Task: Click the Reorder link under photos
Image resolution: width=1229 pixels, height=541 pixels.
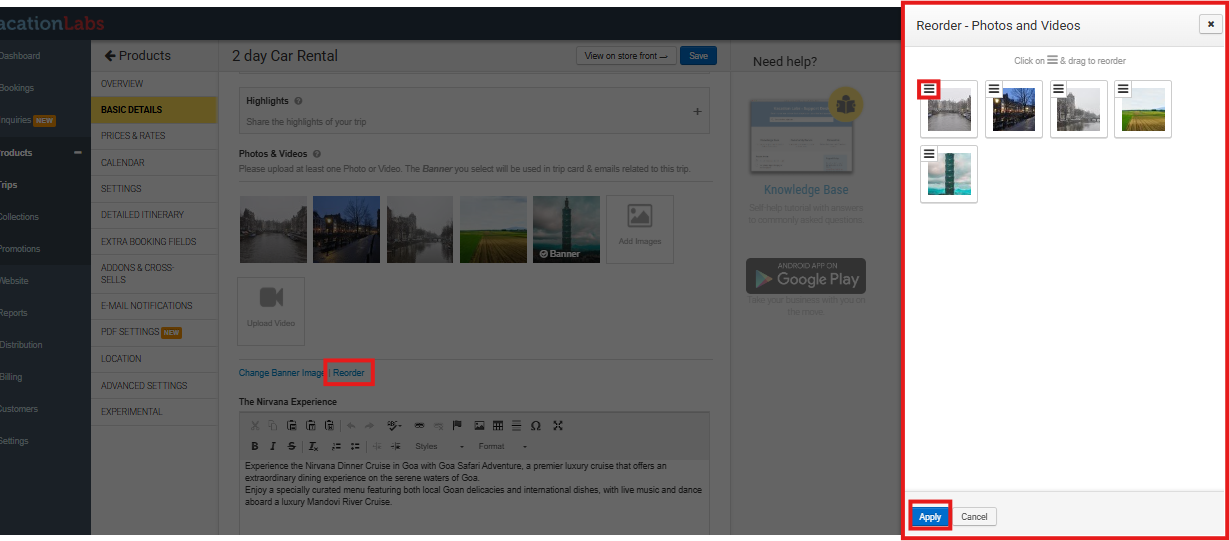Action: (349, 373)
